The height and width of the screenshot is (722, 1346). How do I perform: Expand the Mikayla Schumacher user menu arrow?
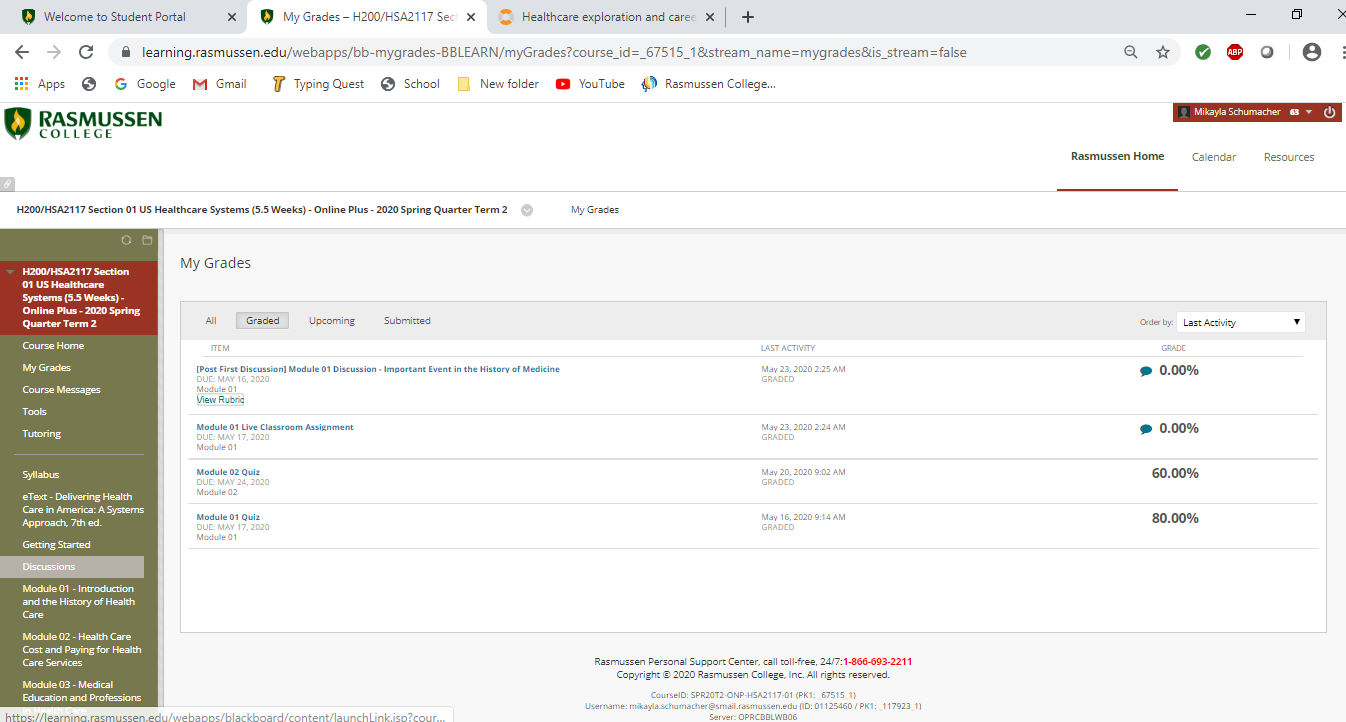1309,112
